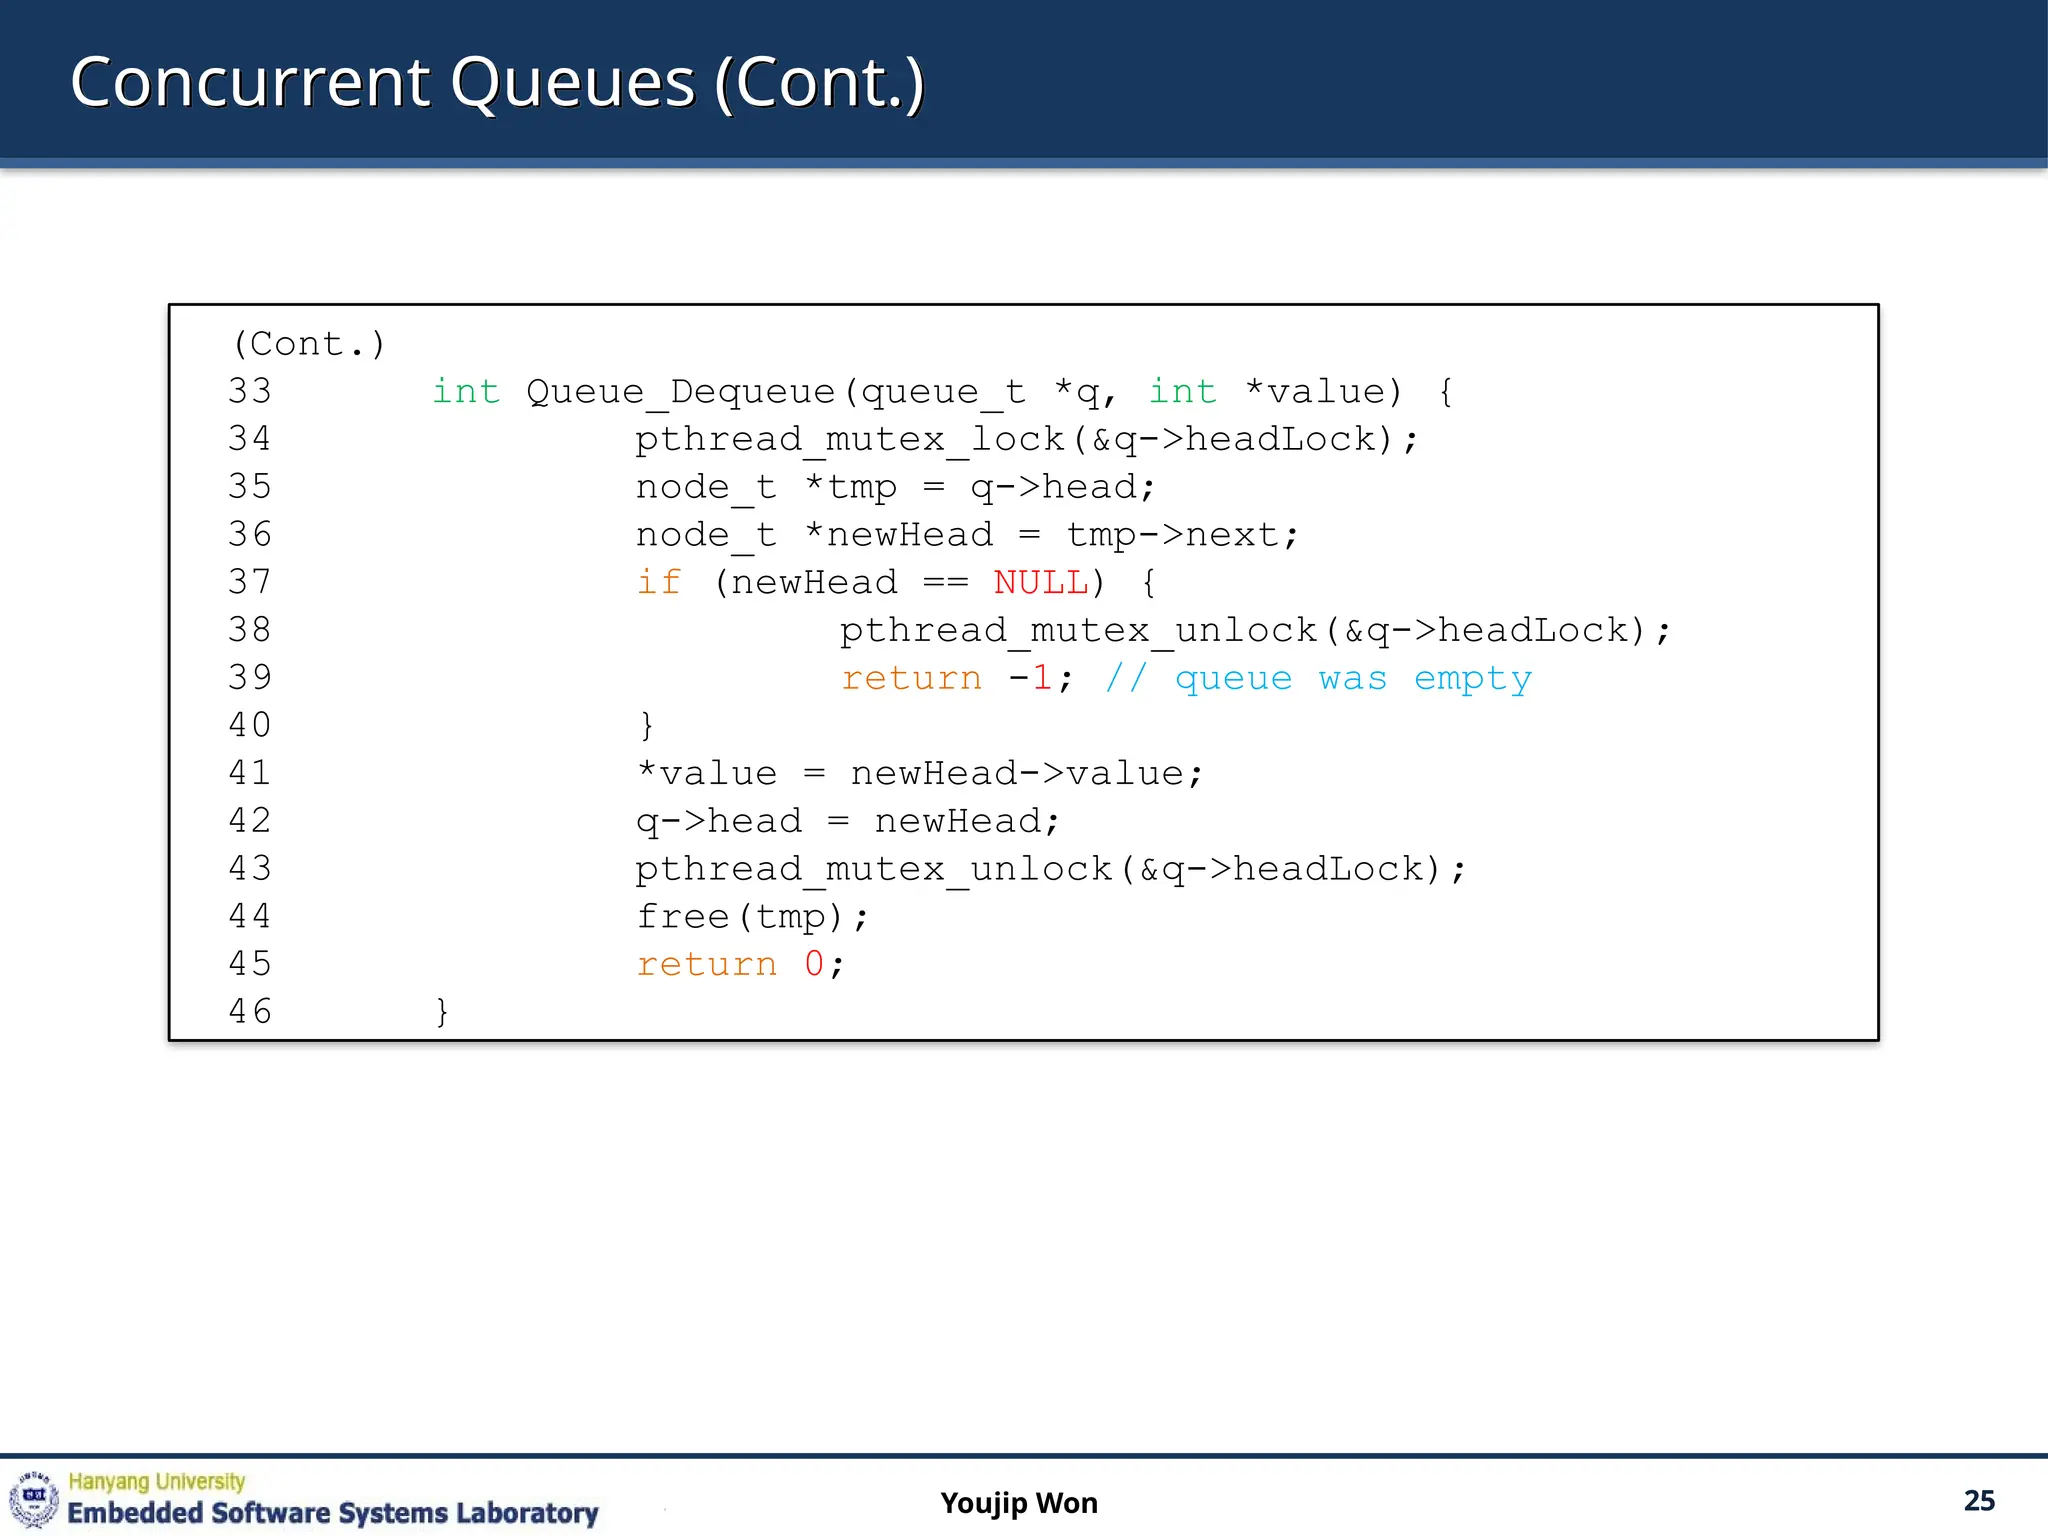Click line number 46 closing brace

point(441,1011)
